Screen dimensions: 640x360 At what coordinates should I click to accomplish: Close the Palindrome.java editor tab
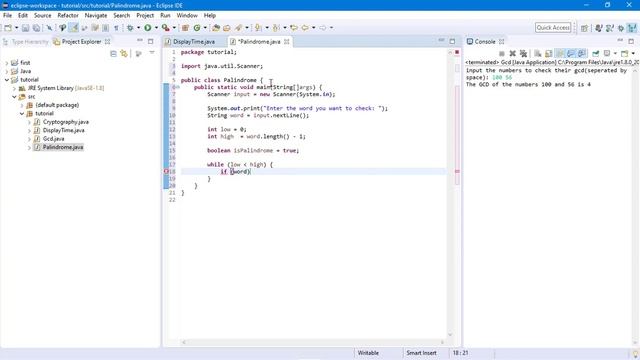pos(287,42)
